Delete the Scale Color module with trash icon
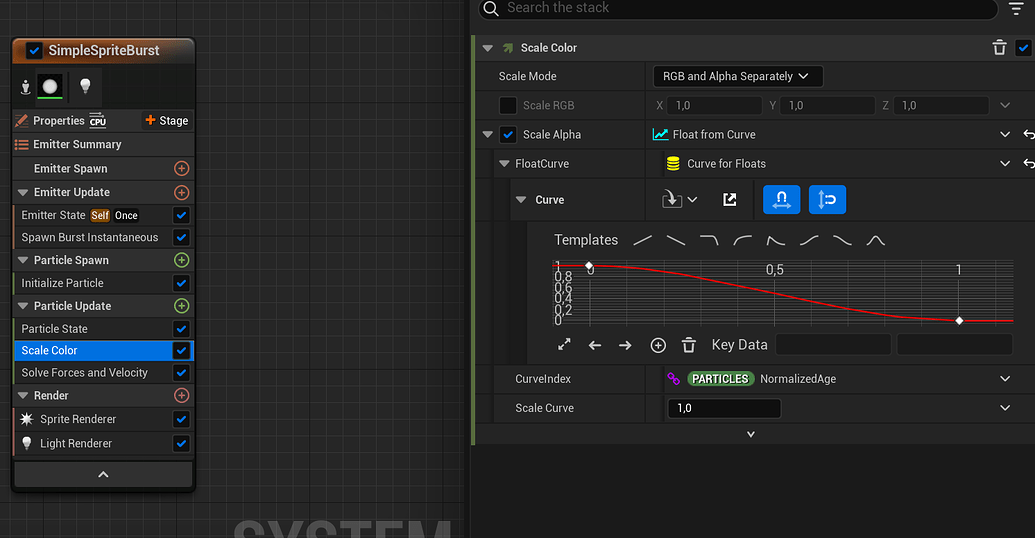The width and height of the screenshot is (1035, 538). tap(999, 48)
